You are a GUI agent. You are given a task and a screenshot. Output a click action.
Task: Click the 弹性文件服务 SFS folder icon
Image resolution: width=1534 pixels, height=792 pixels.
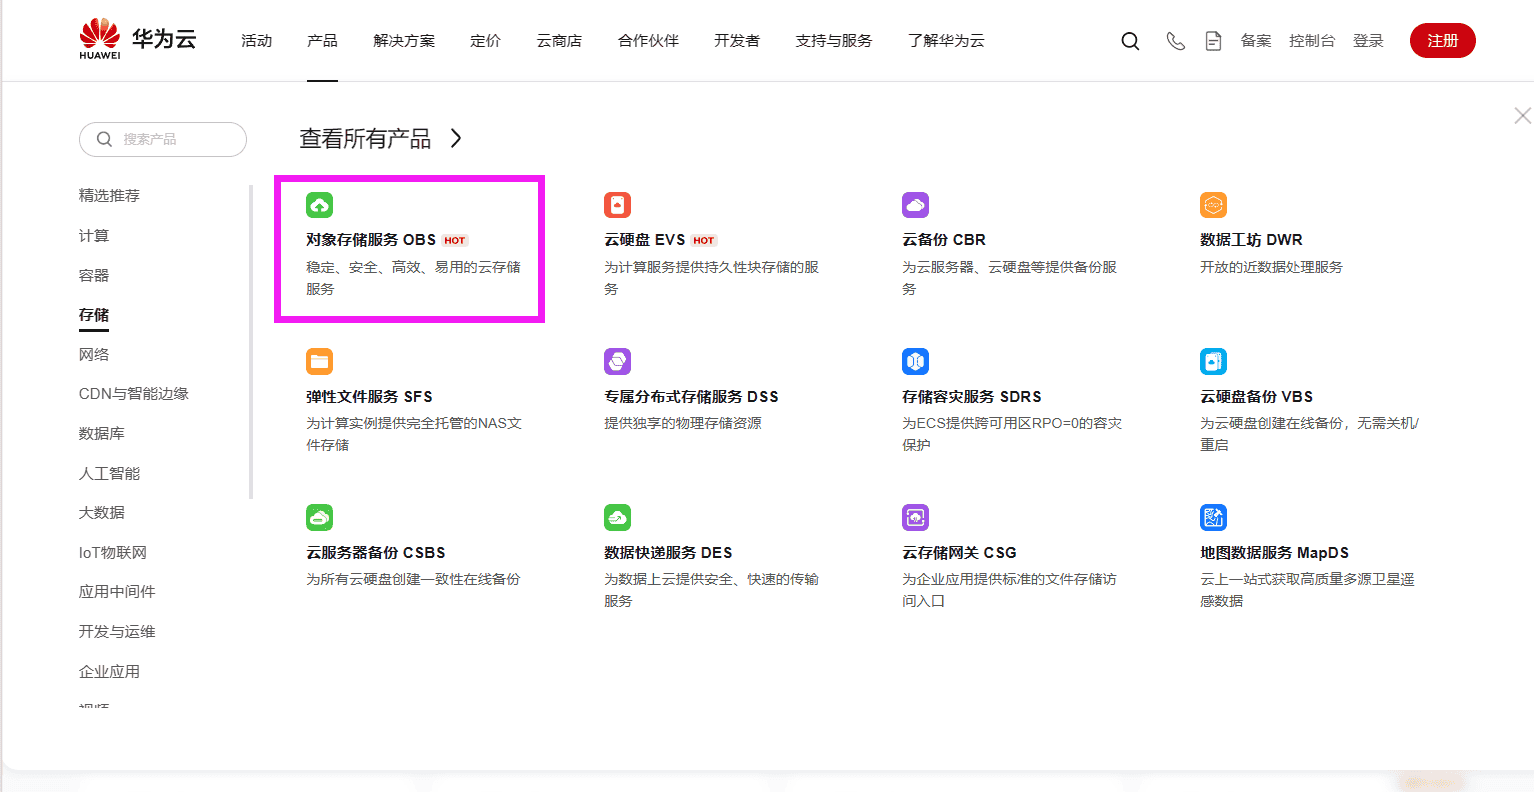coord(319,361)
